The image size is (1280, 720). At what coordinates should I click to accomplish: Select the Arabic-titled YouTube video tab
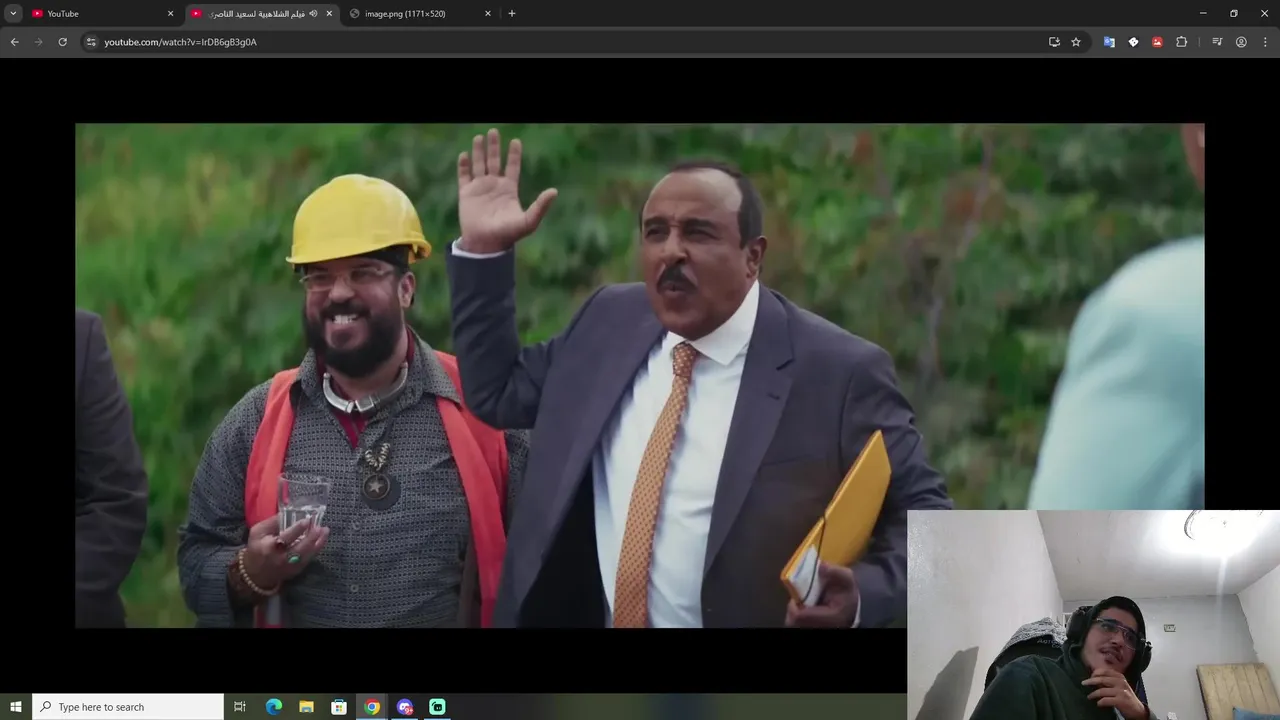coord(262,13)
